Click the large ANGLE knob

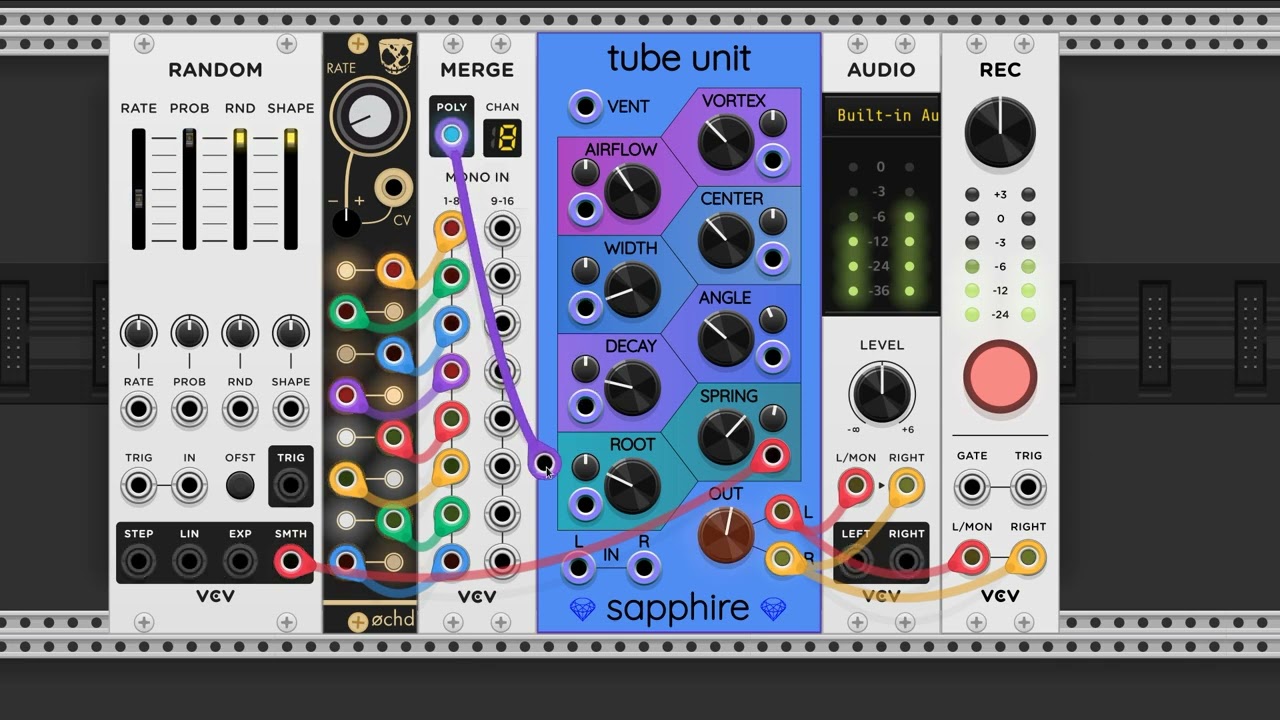(x=726, y=339)
